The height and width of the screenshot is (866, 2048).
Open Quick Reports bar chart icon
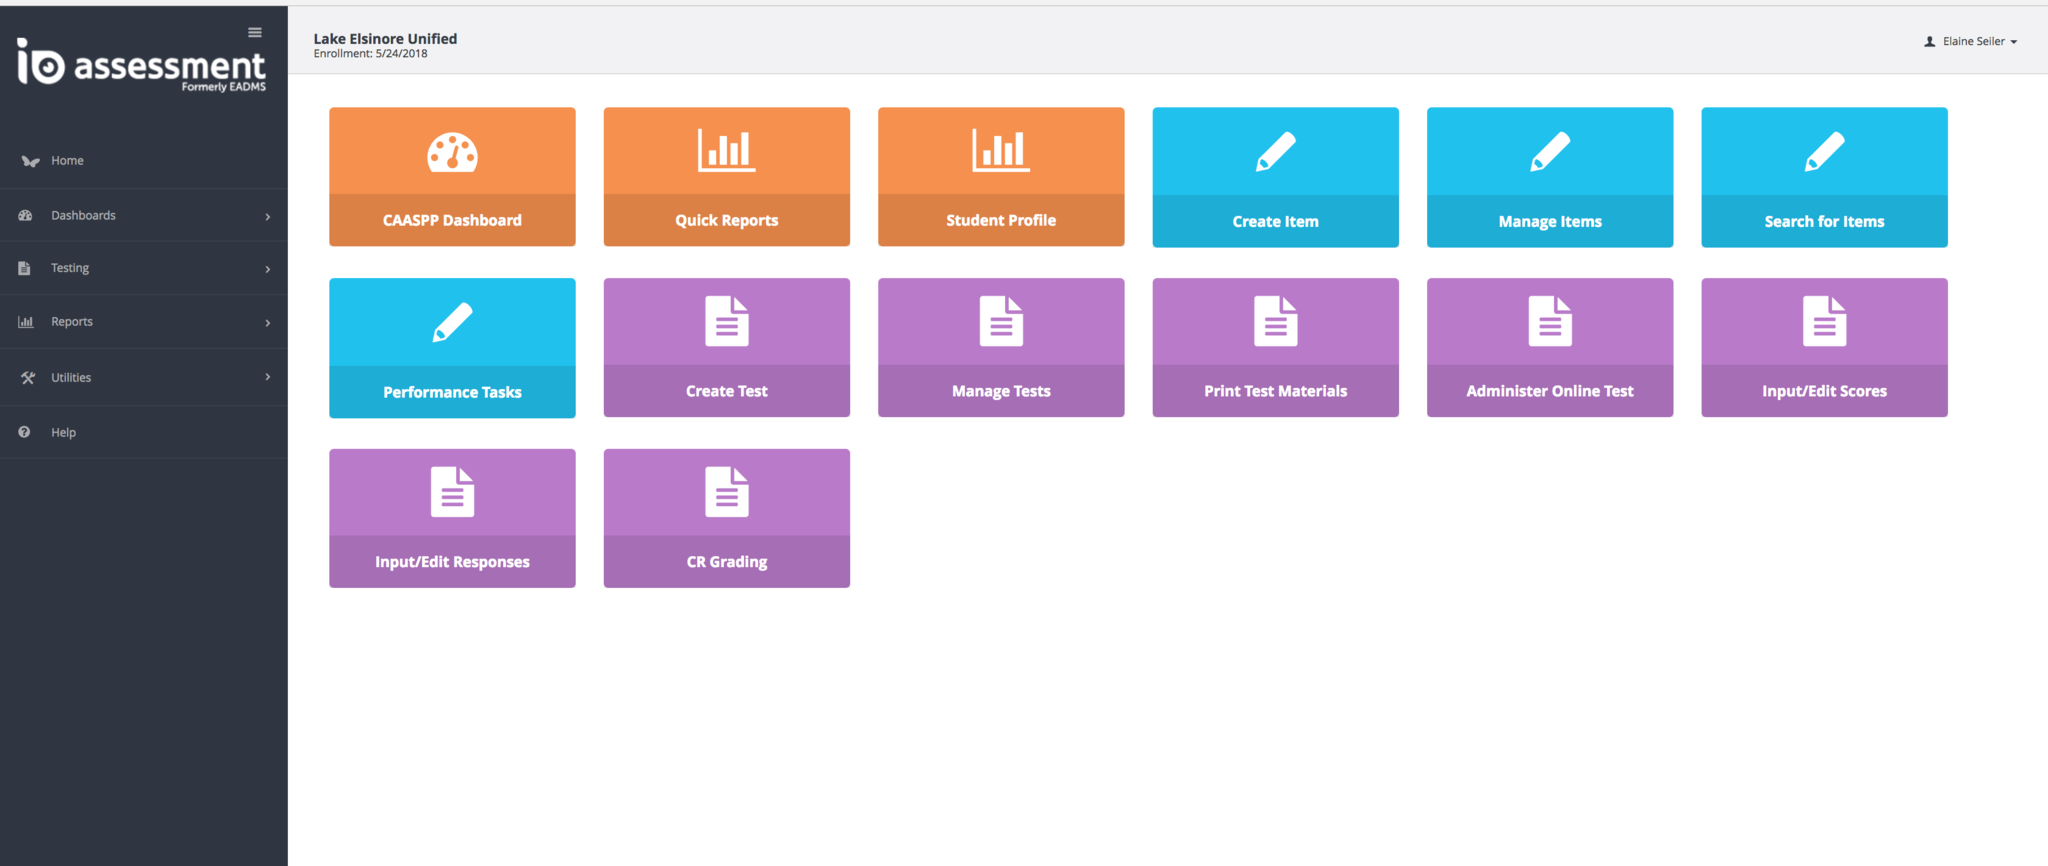click(726, 151)
